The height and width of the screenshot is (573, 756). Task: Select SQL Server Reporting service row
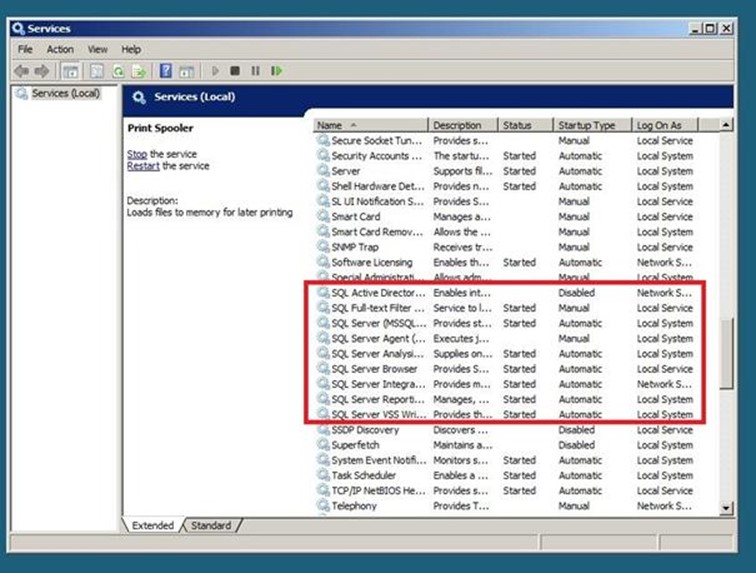pyautogui.click(x=505, y=399)
